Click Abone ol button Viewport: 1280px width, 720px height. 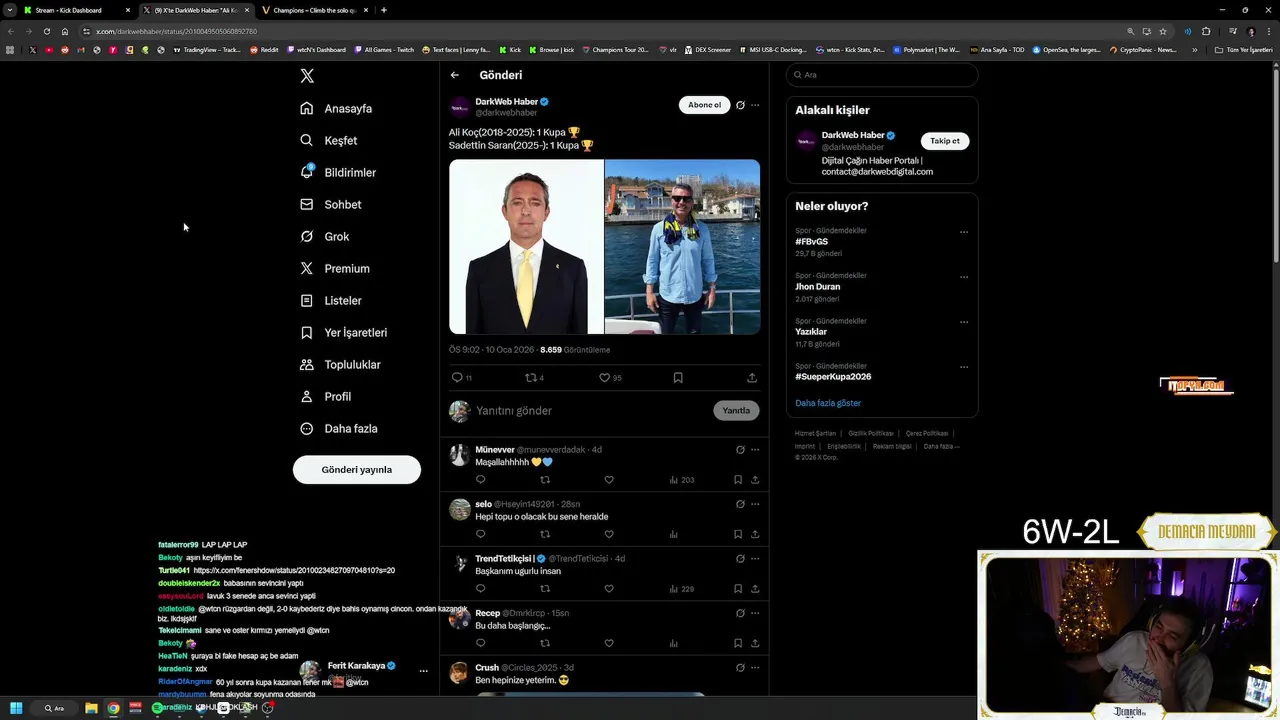pyautogui.click(x=704, y=105)
